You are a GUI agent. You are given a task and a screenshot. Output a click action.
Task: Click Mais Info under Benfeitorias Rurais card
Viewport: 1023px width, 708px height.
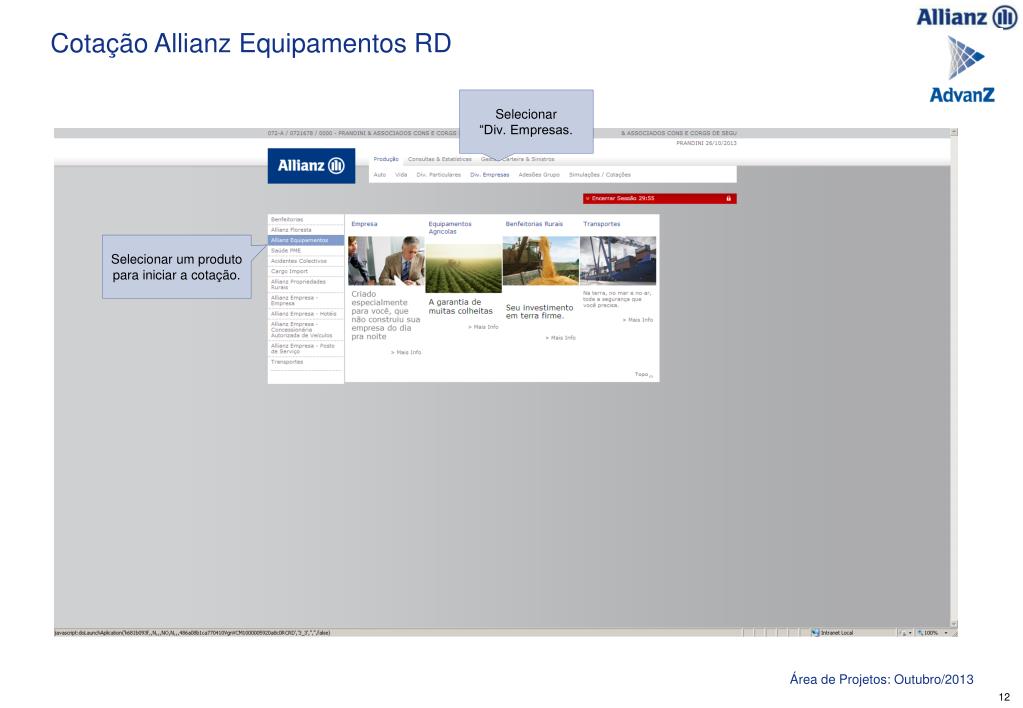[x=560, y=338]
